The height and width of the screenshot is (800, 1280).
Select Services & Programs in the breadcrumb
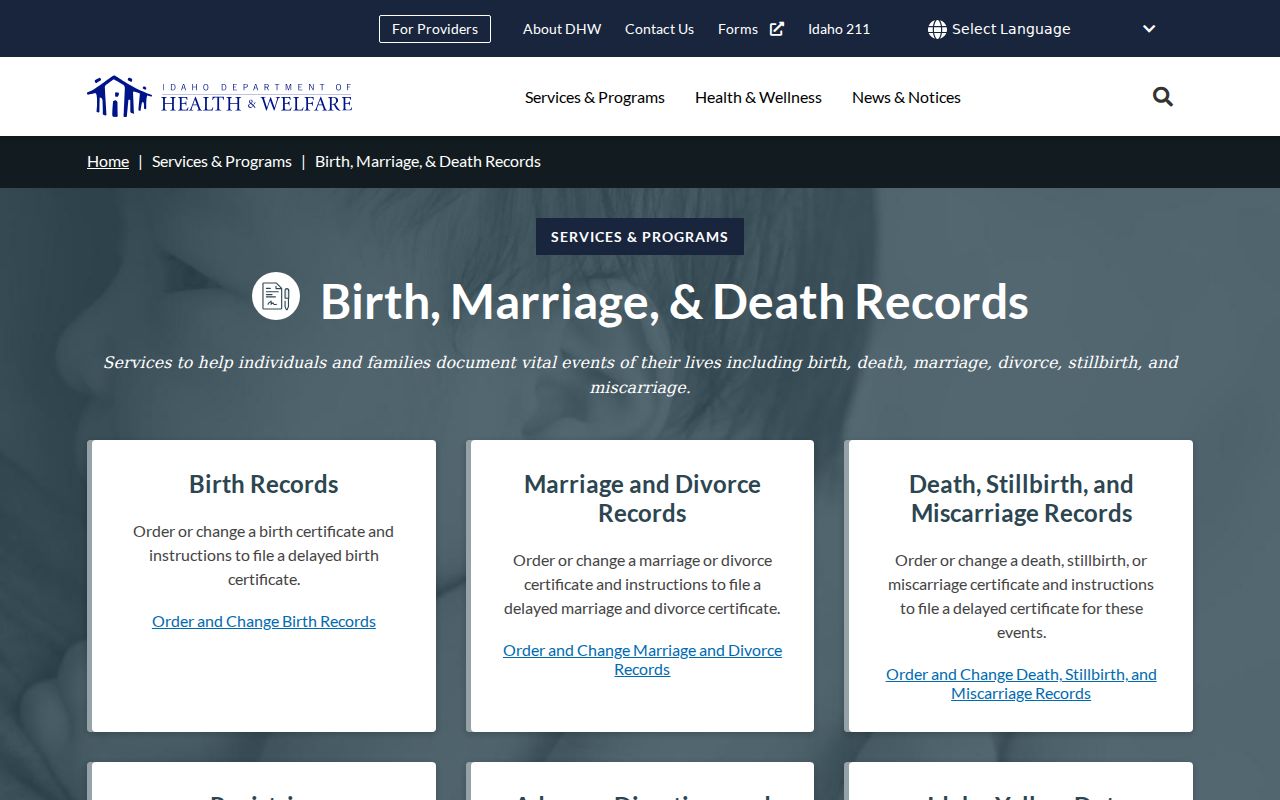222,161
